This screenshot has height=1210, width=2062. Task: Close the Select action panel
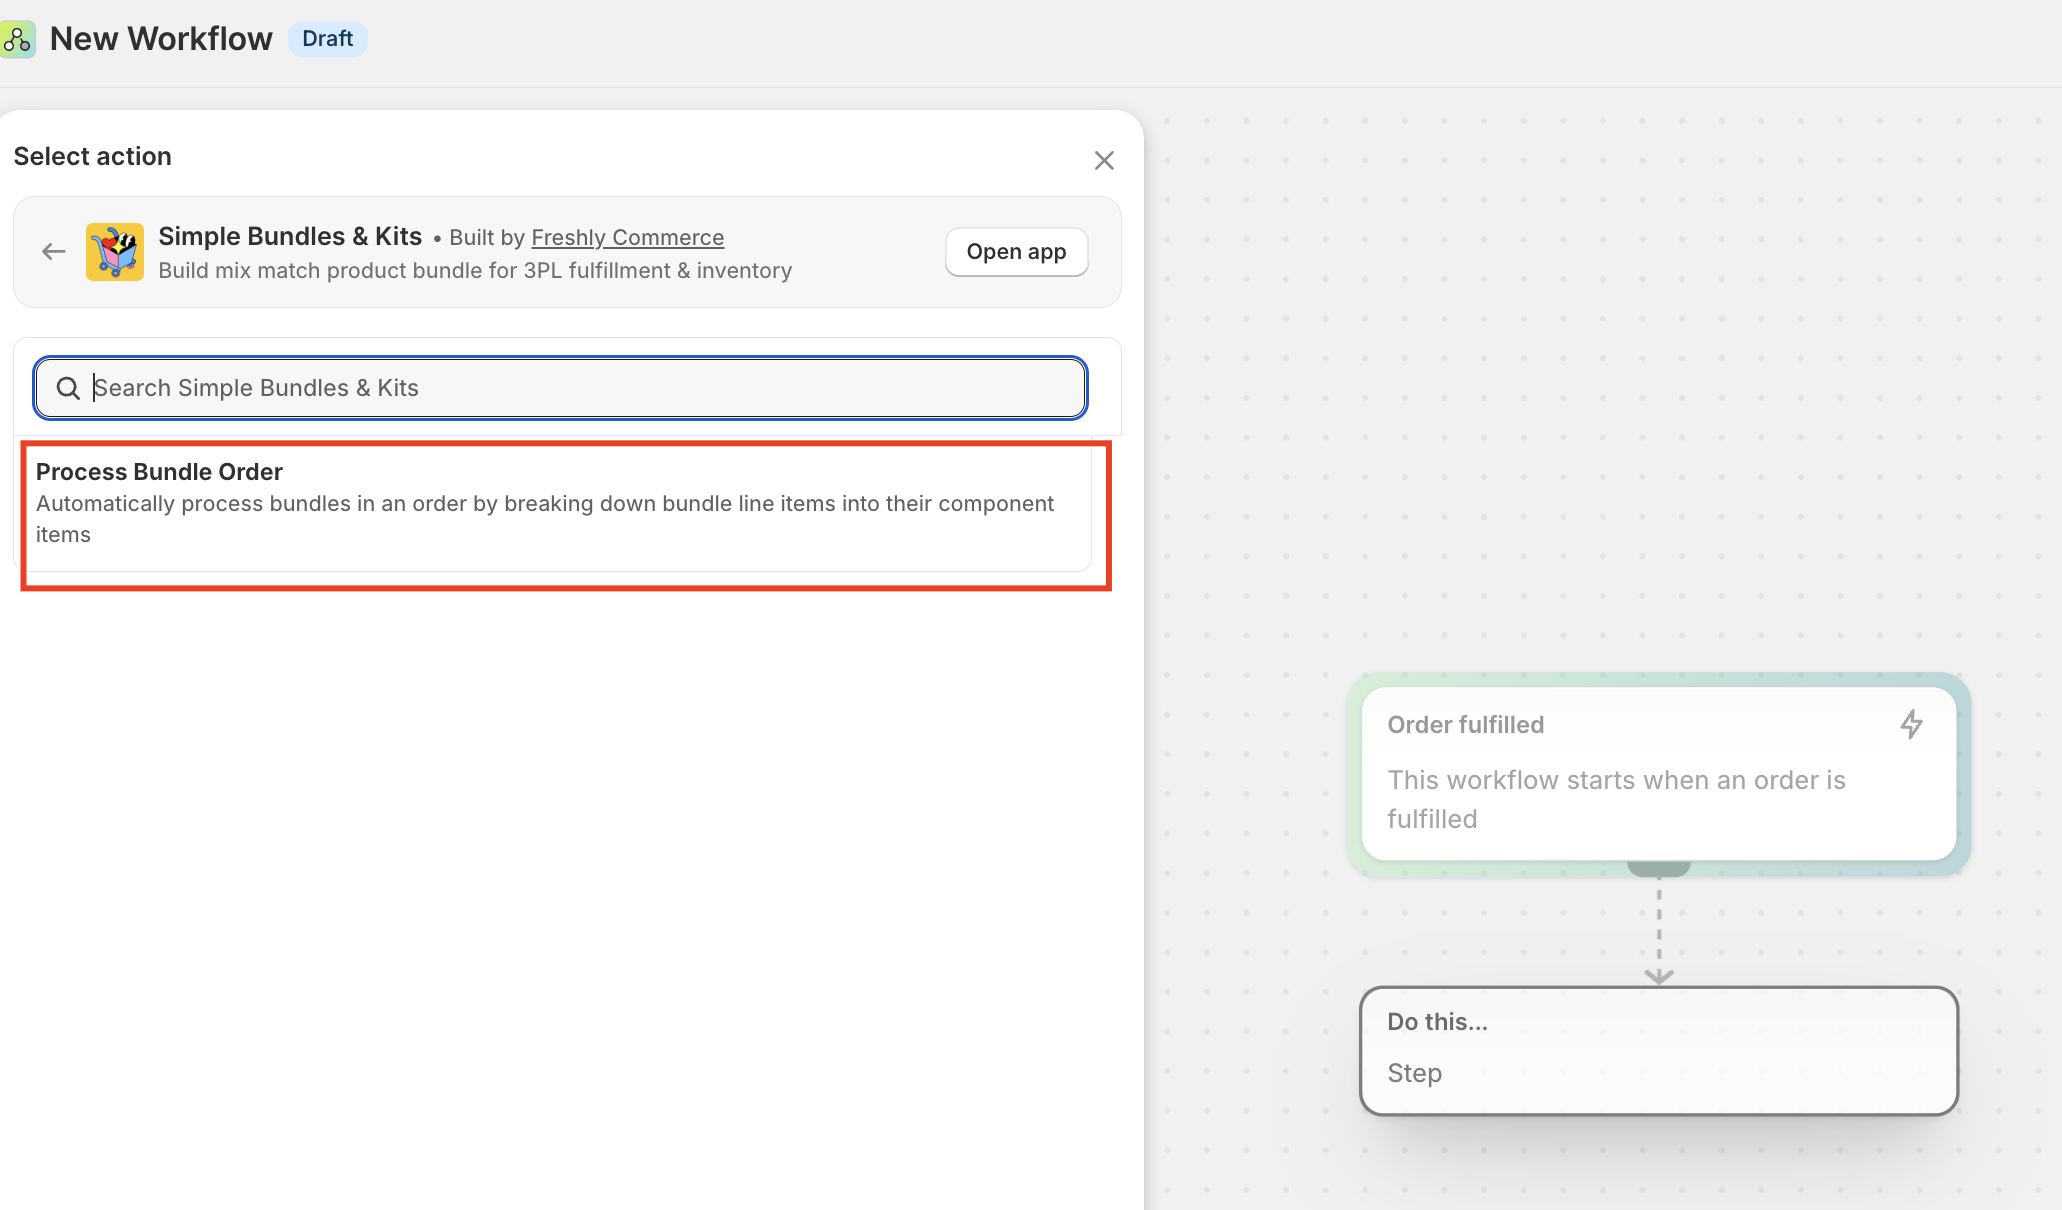pyautogui.click(x=1103, y=160)
